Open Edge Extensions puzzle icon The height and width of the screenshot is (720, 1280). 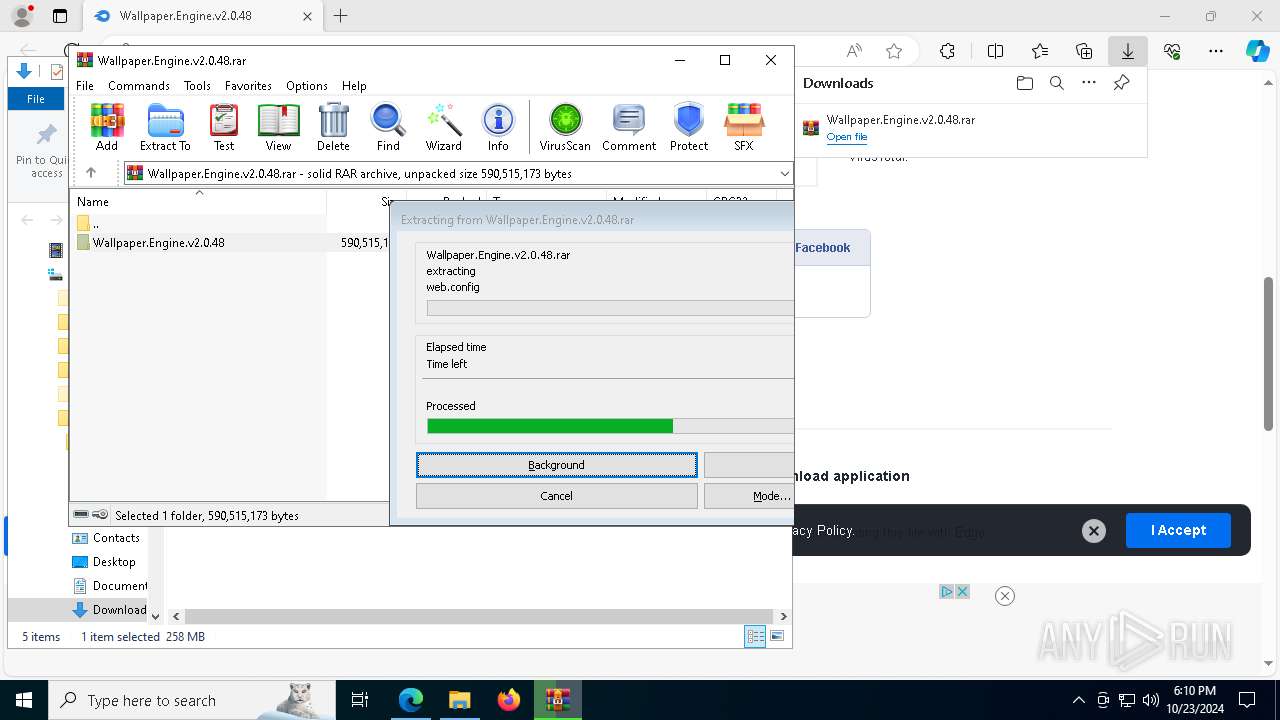tap(947, 51)
